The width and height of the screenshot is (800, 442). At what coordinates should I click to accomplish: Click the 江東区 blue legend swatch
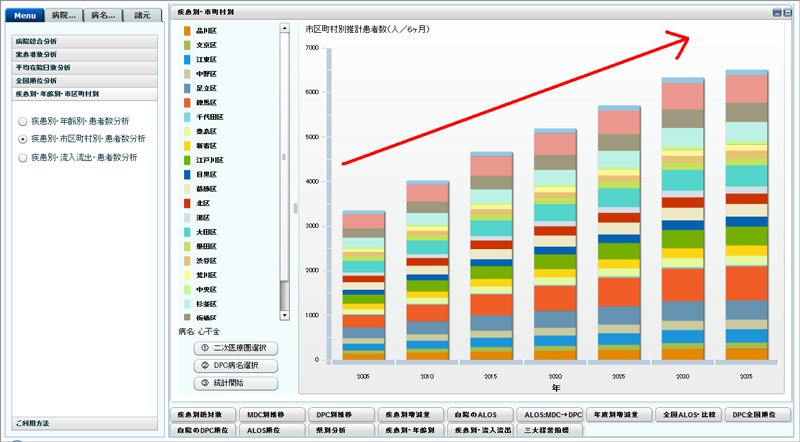coord(187,59)
